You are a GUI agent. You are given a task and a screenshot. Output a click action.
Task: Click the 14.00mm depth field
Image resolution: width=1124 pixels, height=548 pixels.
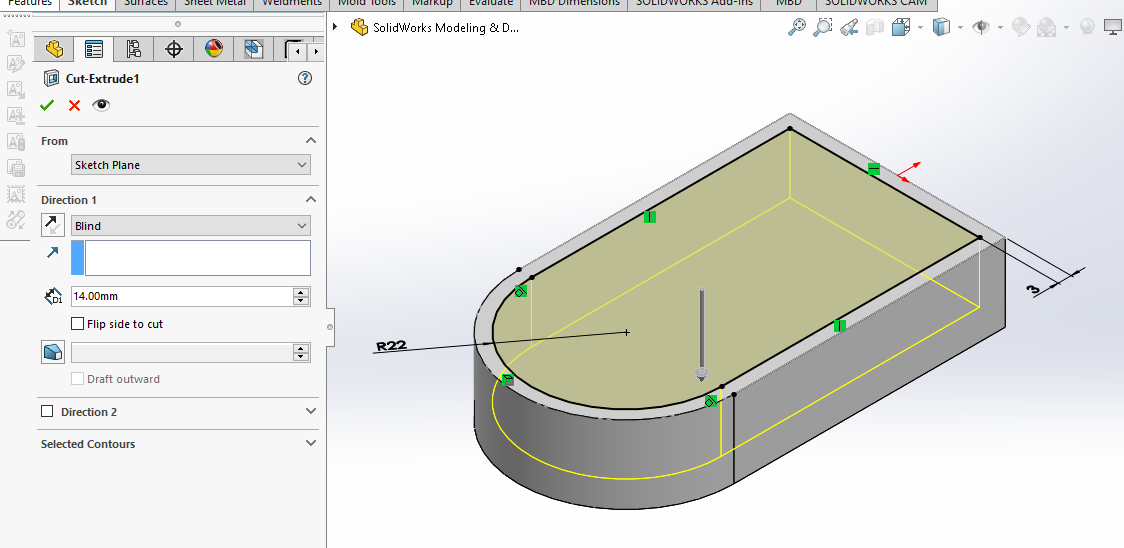click(x=180, y=296)
